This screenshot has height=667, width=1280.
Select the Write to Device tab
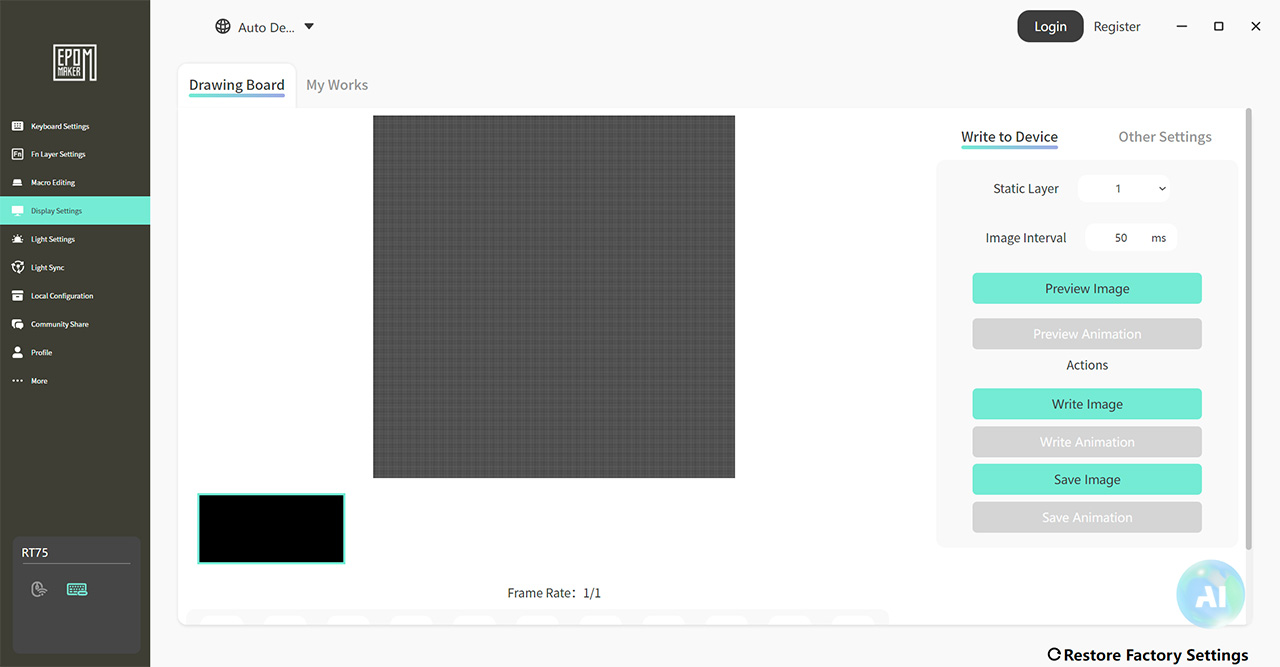[x=1009, y=137]
